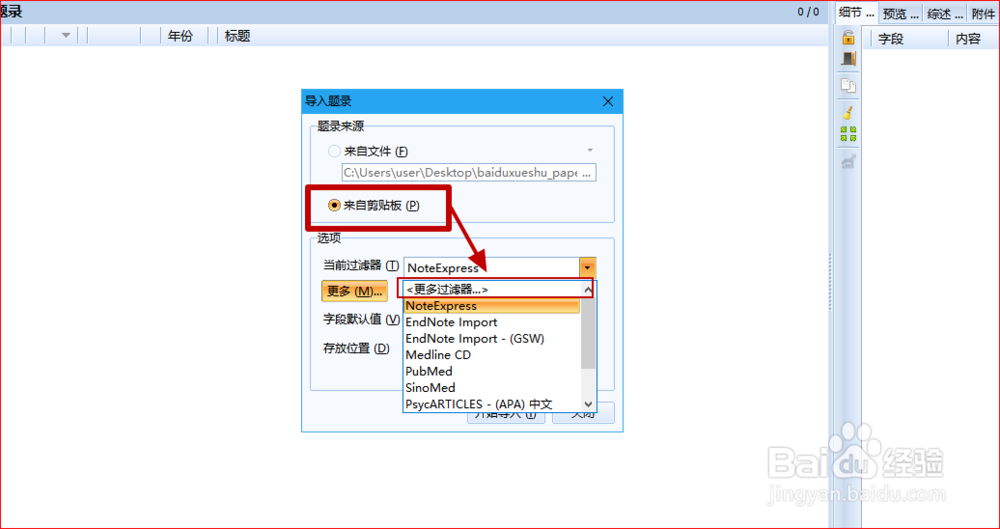Click the 更多 (M)... button

point(355,291)
